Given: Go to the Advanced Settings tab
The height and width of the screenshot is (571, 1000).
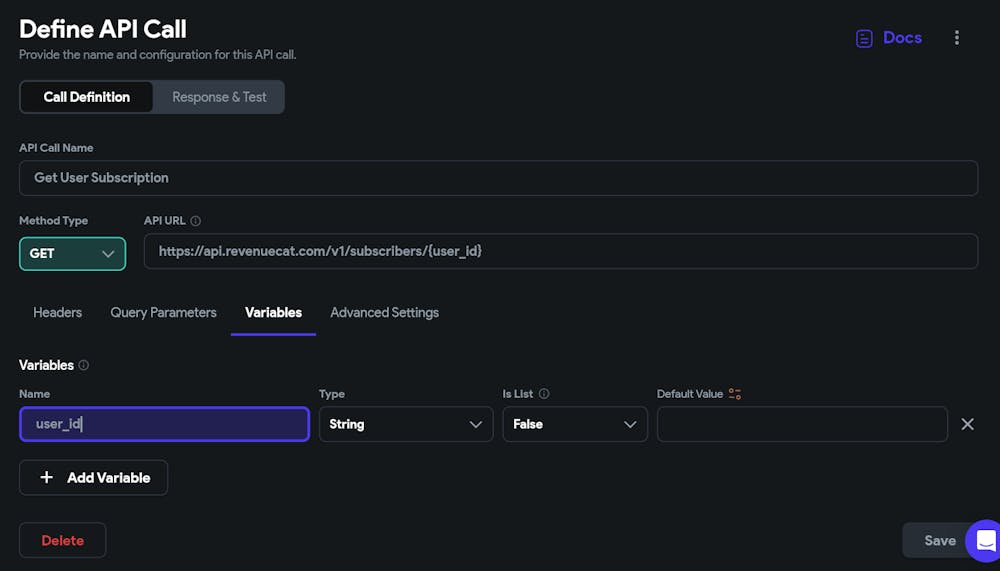Looking at the screenshot, I should 384,312.
